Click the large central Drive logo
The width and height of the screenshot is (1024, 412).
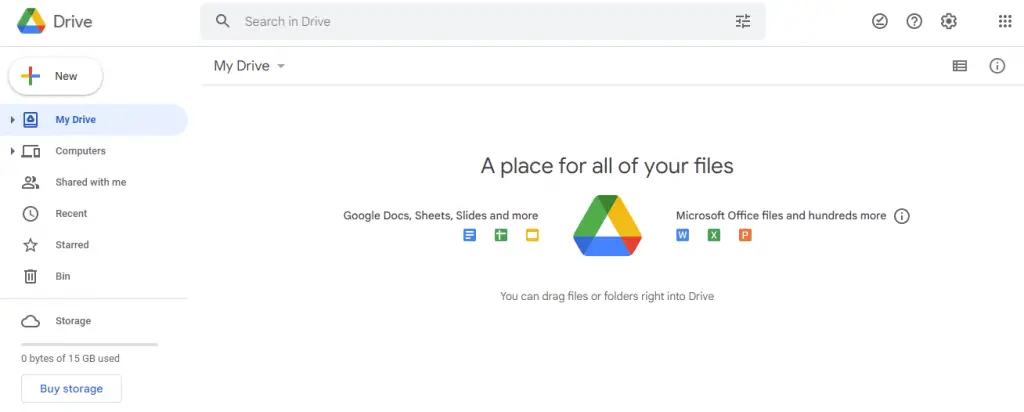607,225
